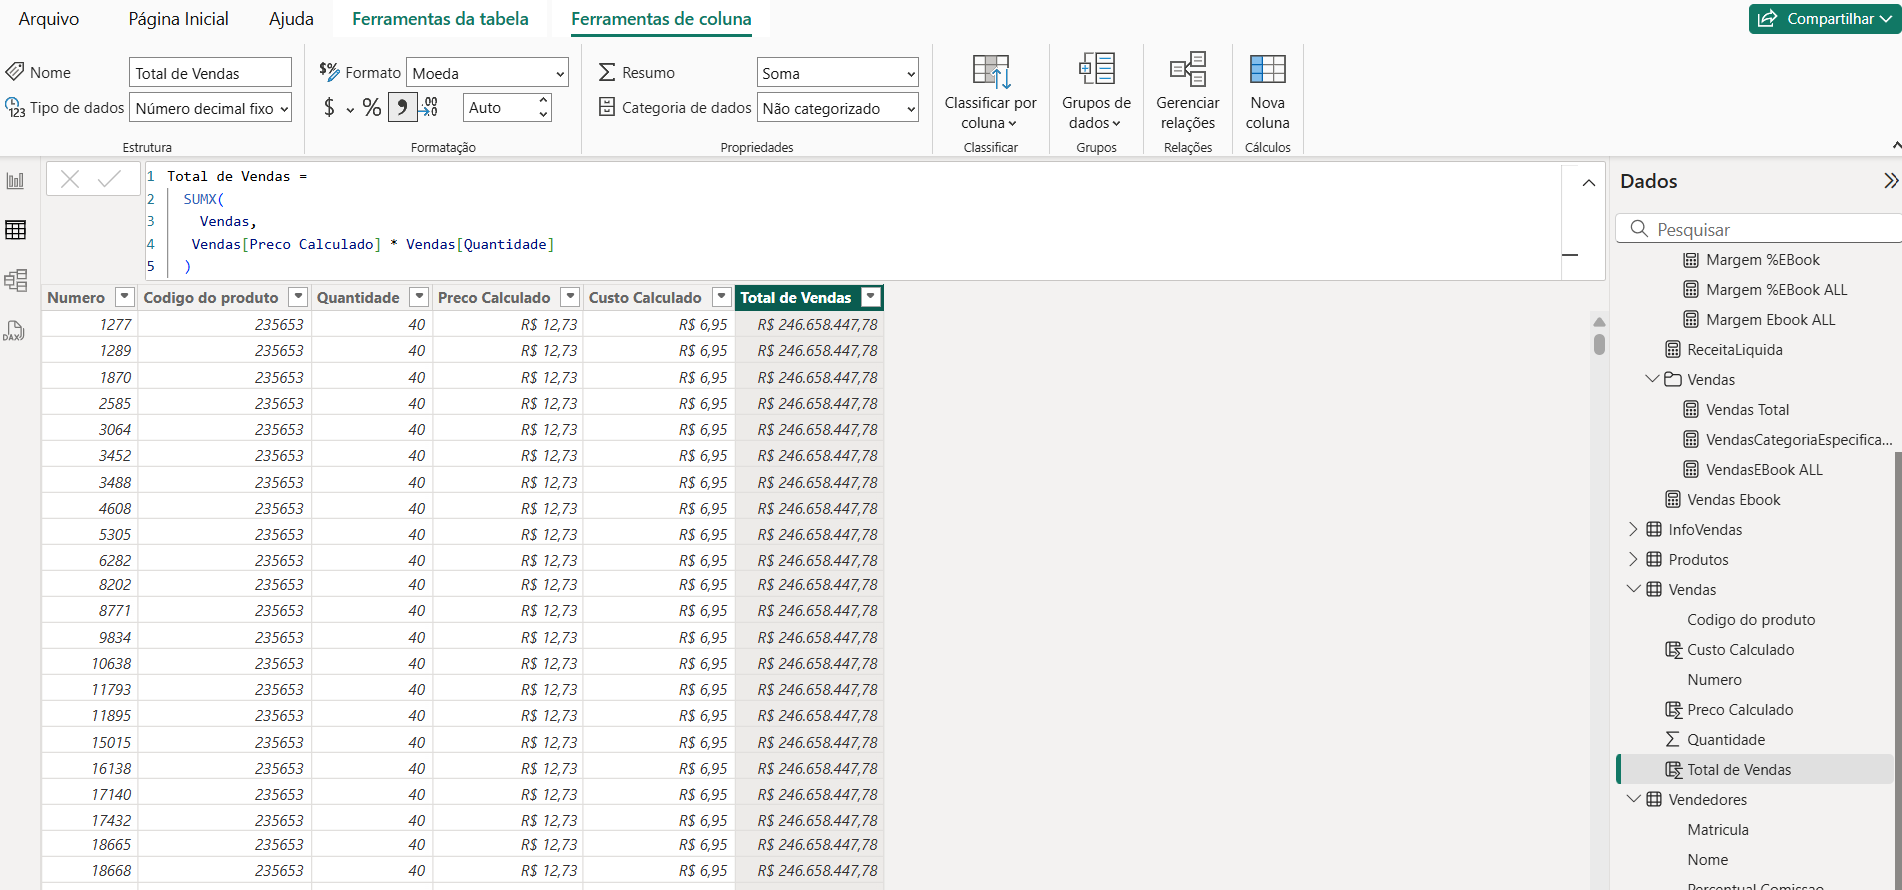Expand the Produtos table
The width and height of the screenshot is (1902, 890).
[x=1633, y=559]
